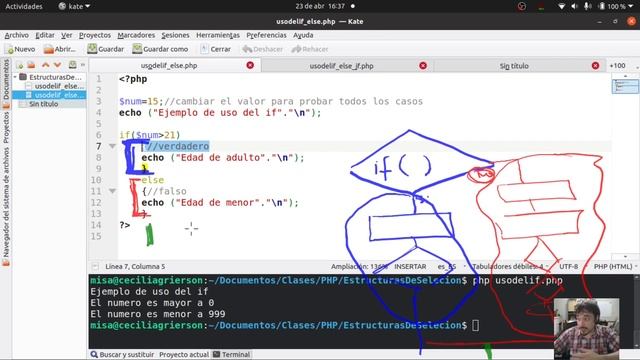
Task: Go to previous document with up arrow icon
Action: [45, 65]
